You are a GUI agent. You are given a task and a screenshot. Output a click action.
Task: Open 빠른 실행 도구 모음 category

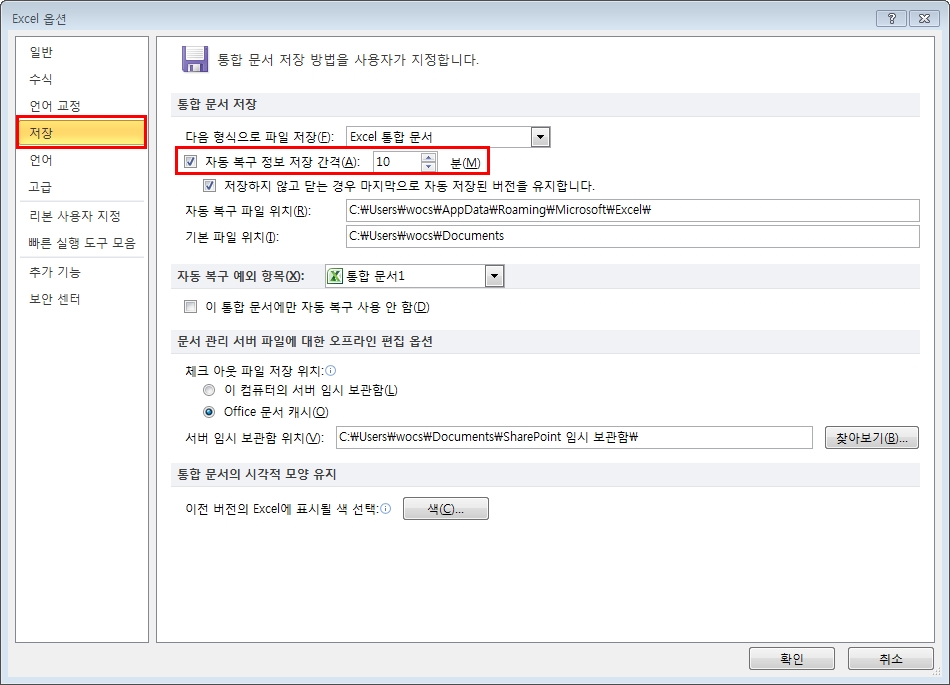pyautogui.click(x=82, y=243)
